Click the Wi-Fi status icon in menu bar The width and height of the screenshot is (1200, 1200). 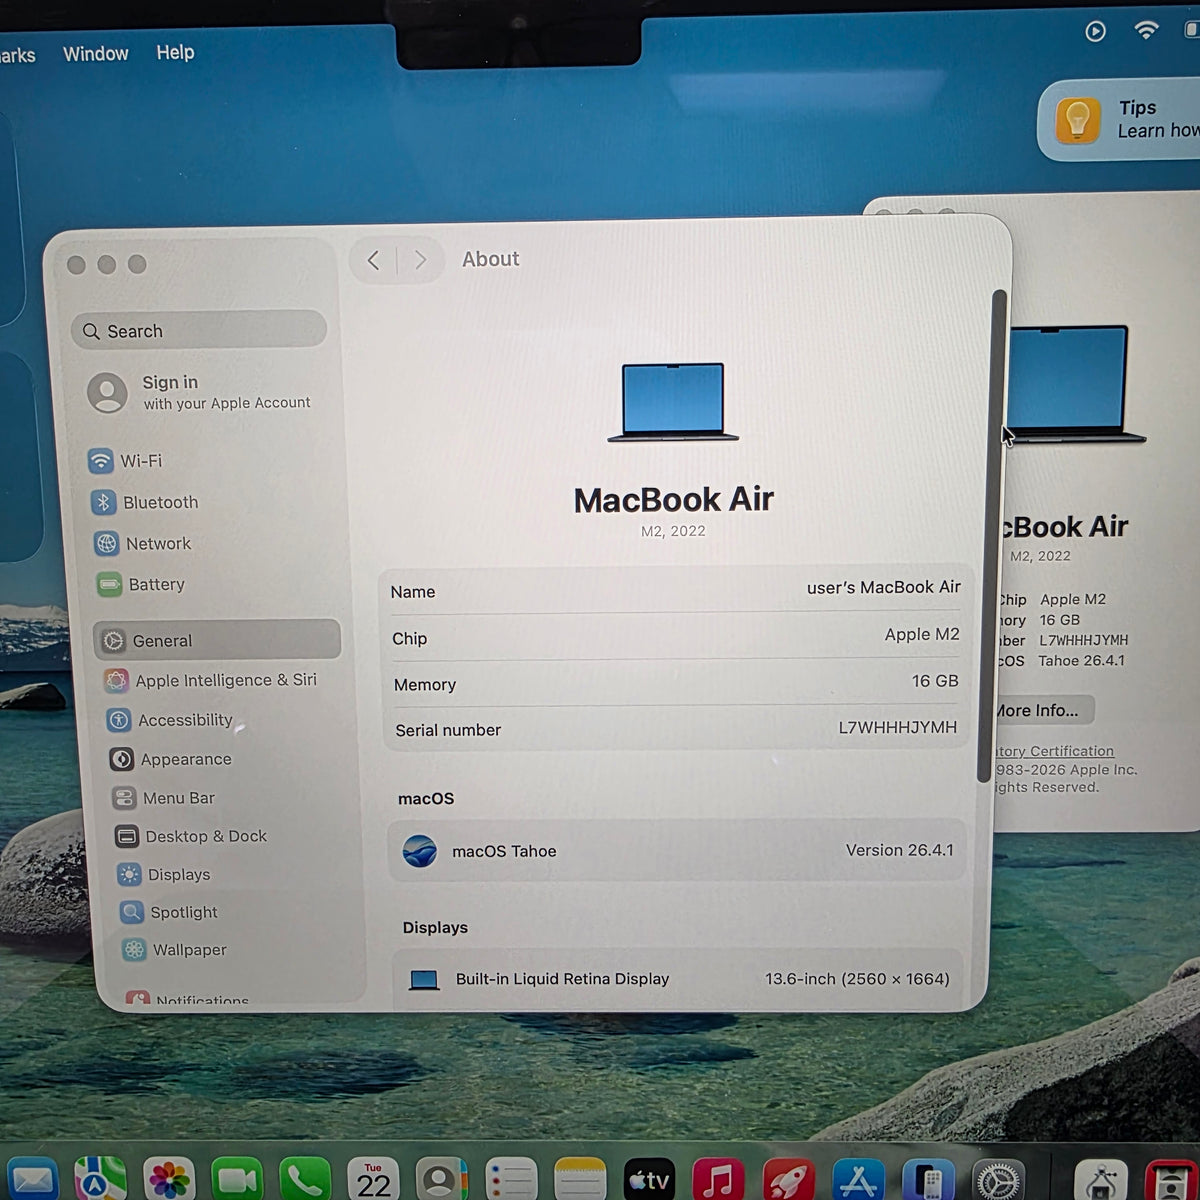(x=1146, y=30)
